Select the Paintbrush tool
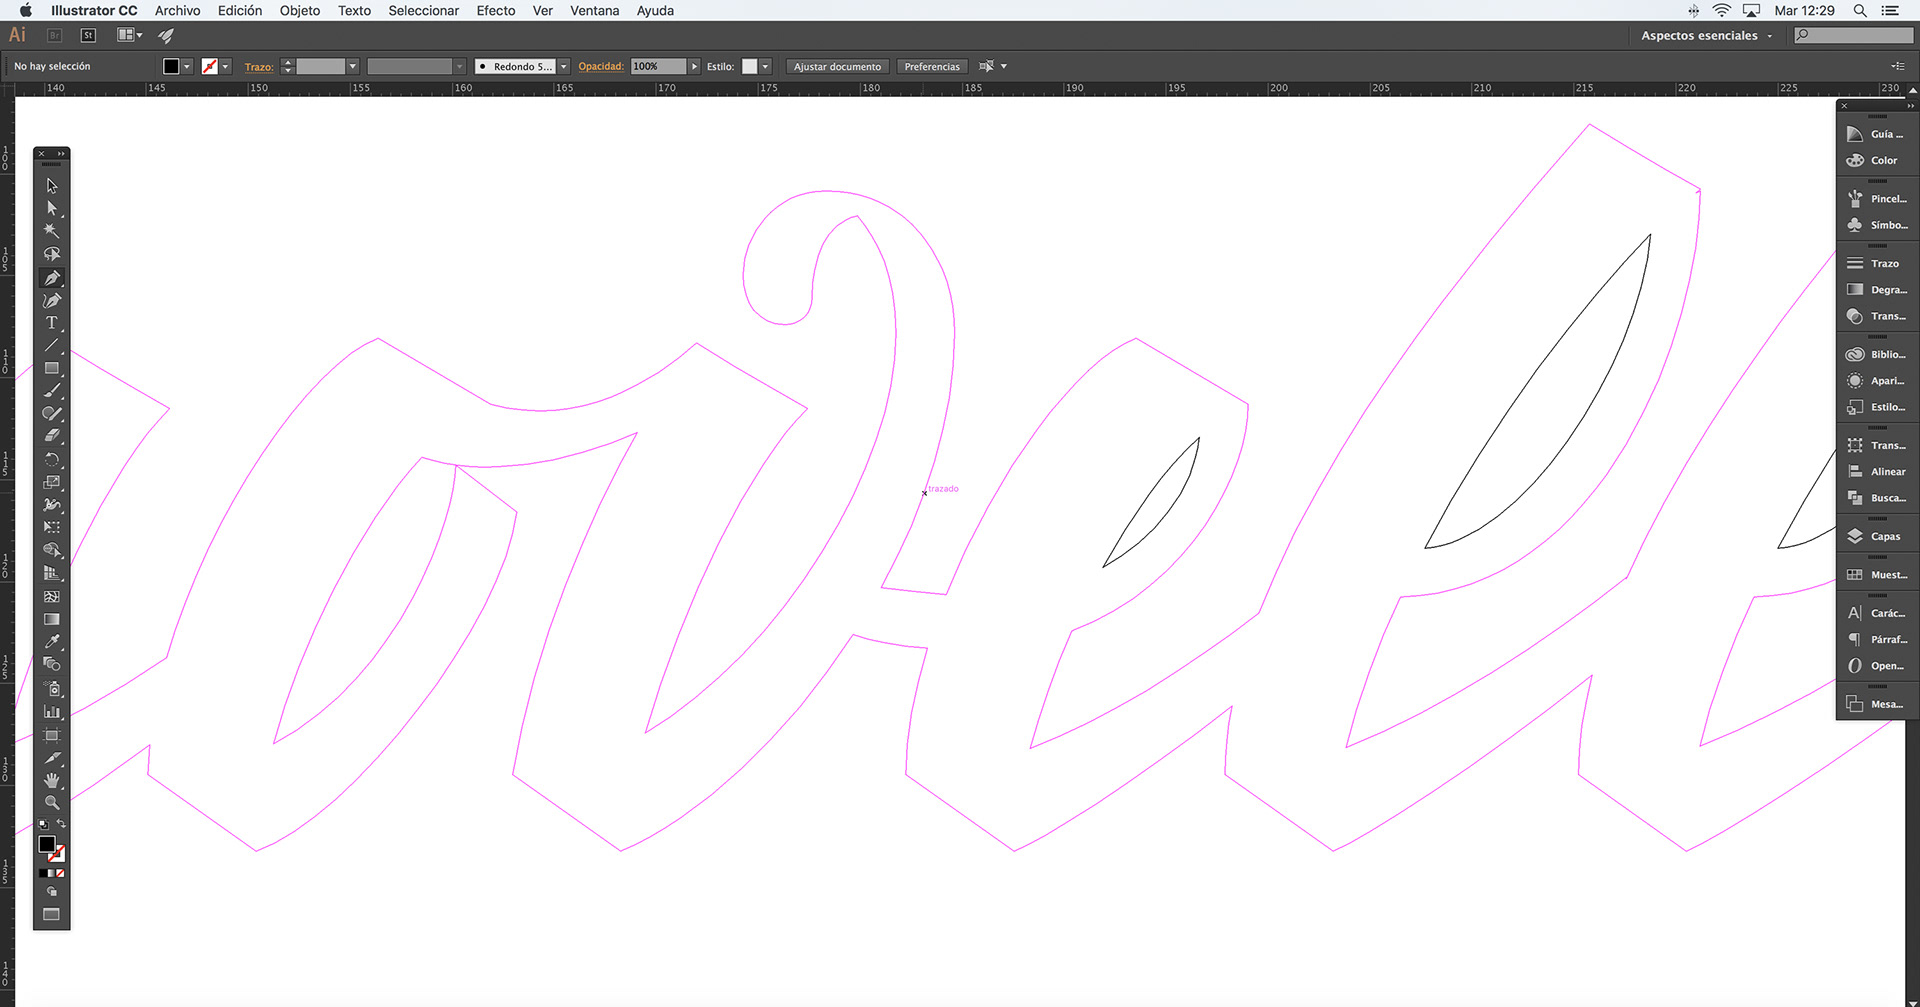1920x1007 pixels. (52, 391)
